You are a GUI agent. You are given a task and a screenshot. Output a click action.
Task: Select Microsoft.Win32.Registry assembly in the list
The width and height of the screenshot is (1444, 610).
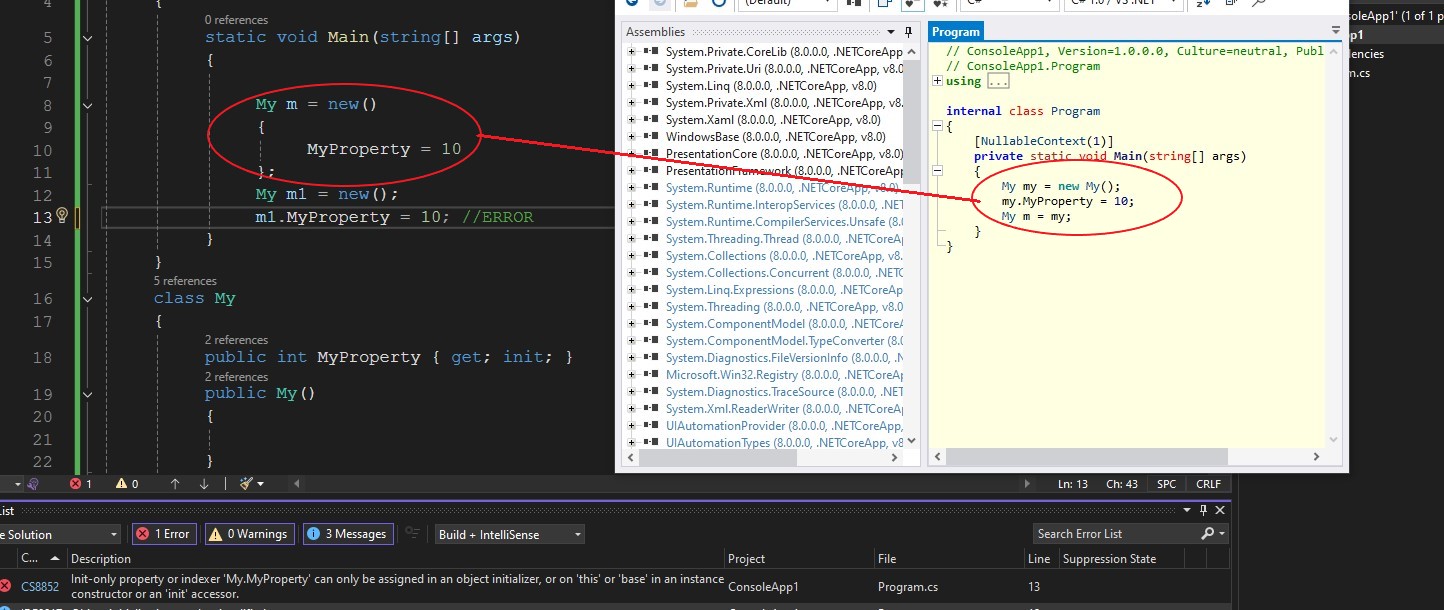point(784,374)
